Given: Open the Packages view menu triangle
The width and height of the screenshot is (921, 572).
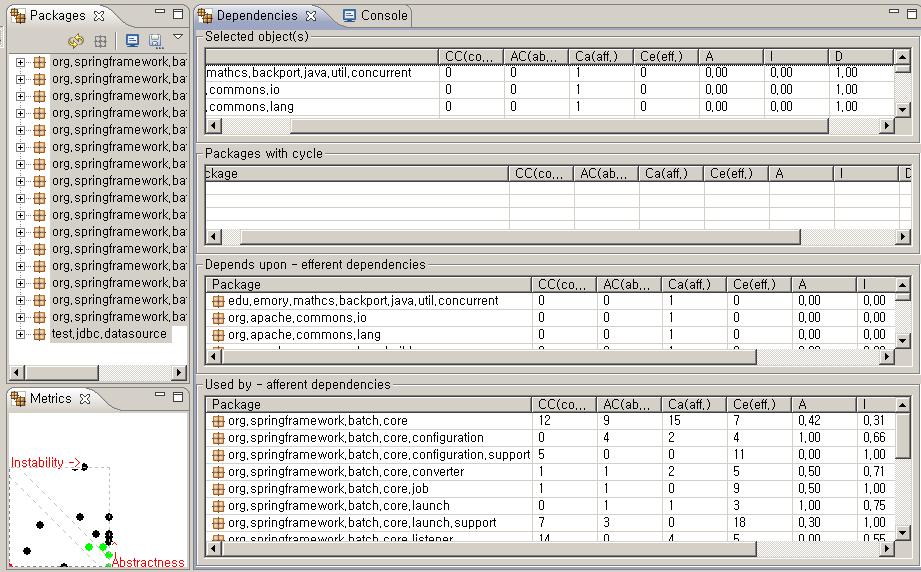Looking at the screenshot, I should click(177, 36).
